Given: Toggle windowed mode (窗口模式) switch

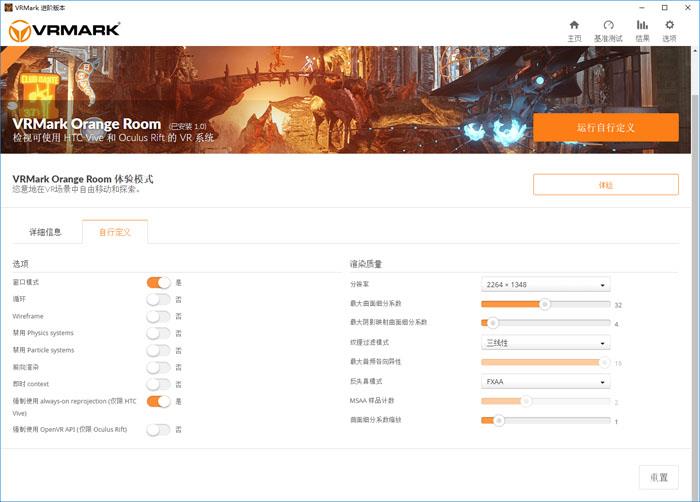Looking at the screenshot, I should (x=158, y=282).
